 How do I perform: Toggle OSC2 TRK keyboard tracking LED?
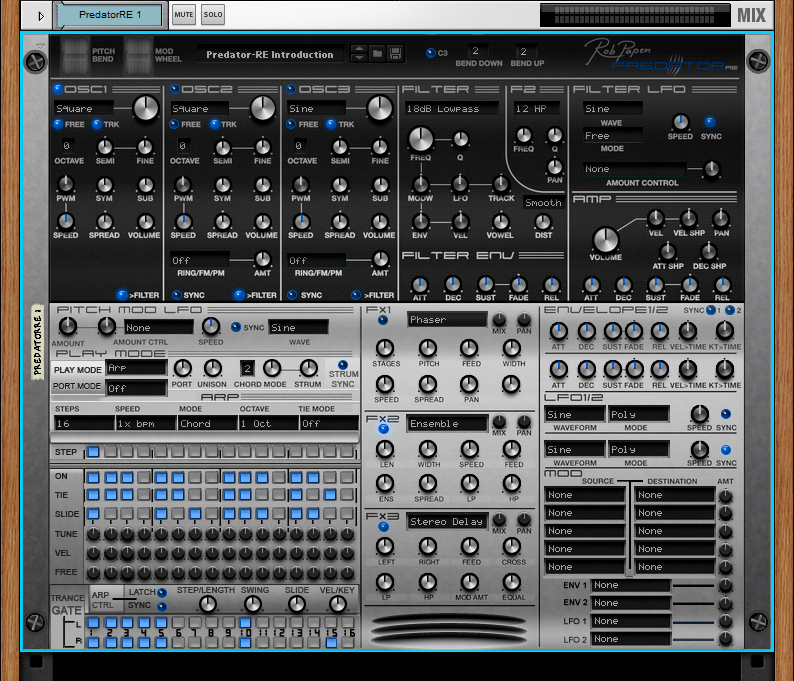click(214, 124)
